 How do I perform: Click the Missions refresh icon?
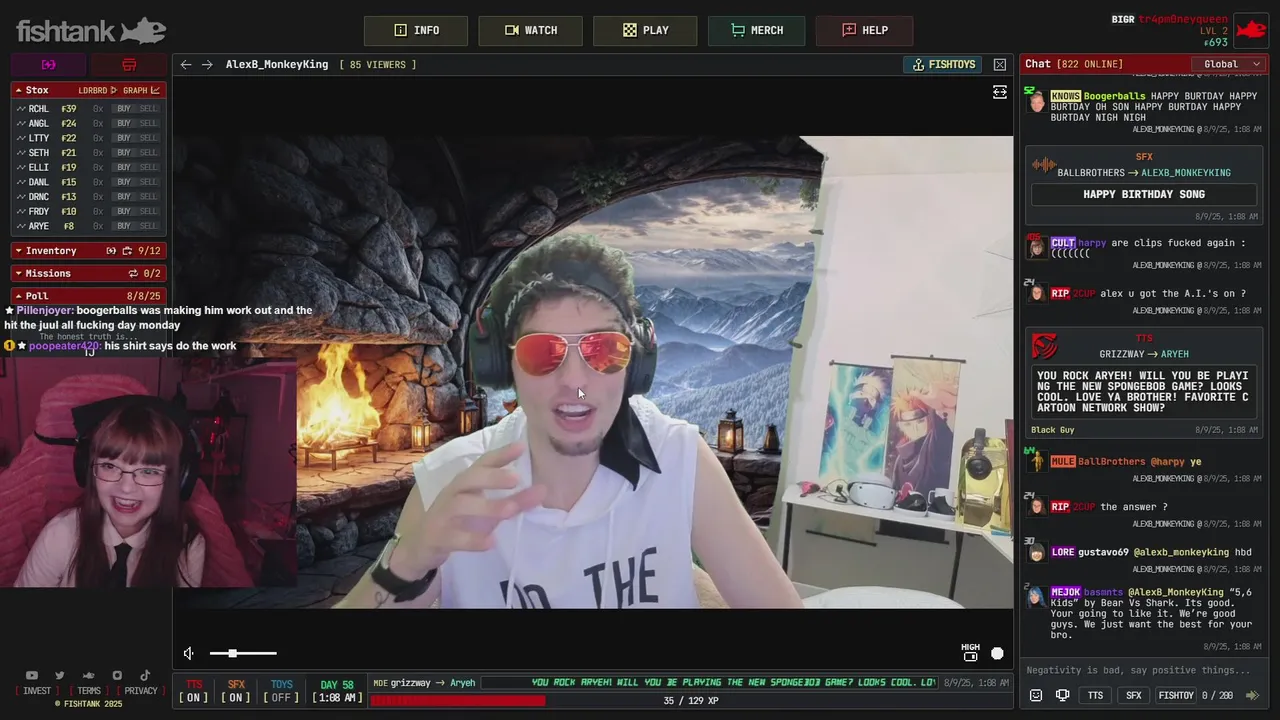pos(133,273)
